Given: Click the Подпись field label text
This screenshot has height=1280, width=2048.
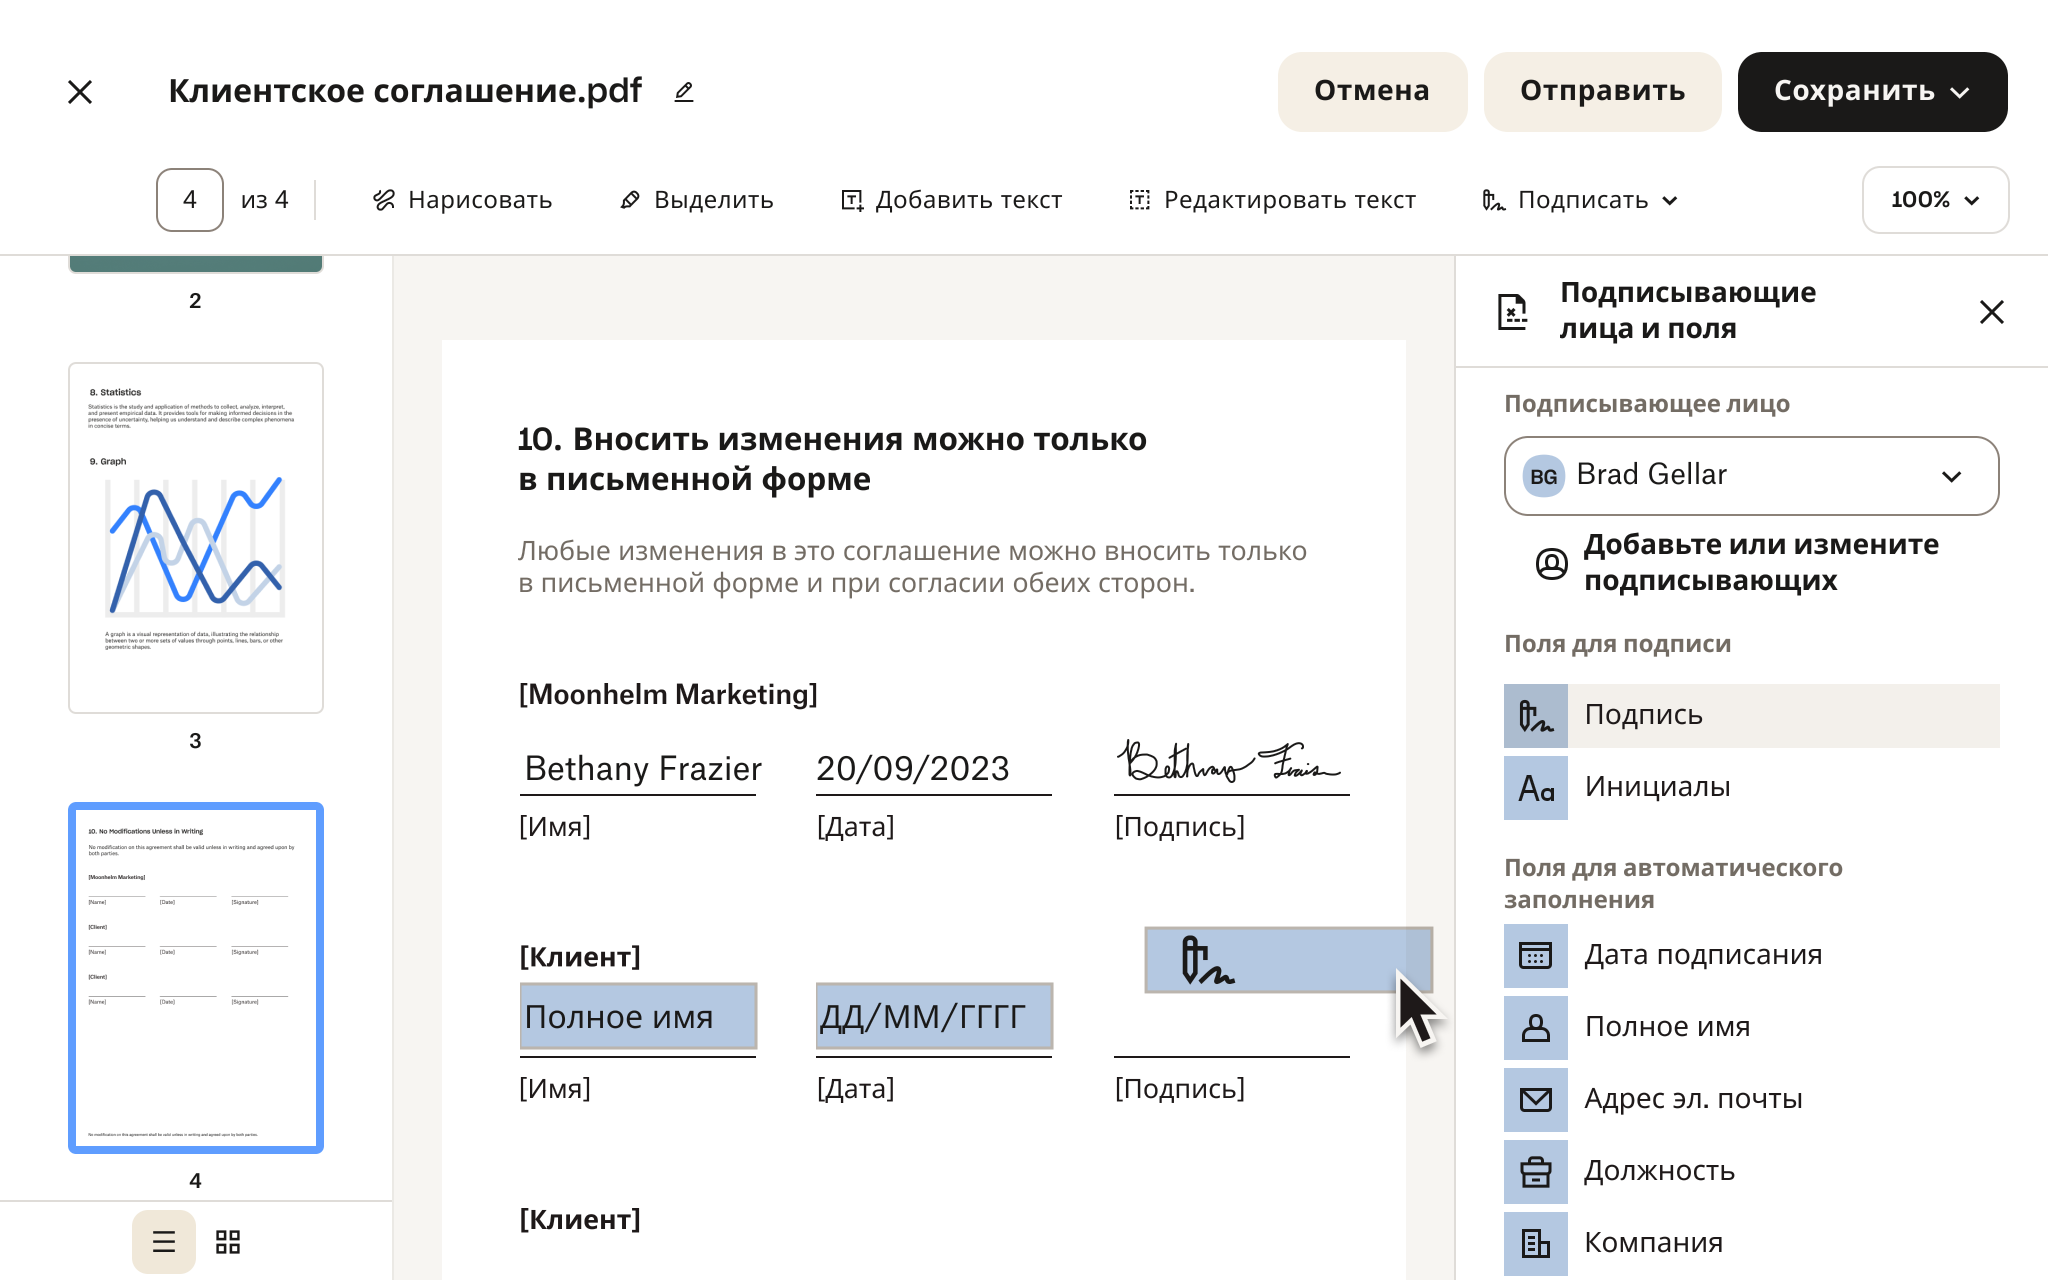Looking at the screenshot, I should [x=1643, y=715].
